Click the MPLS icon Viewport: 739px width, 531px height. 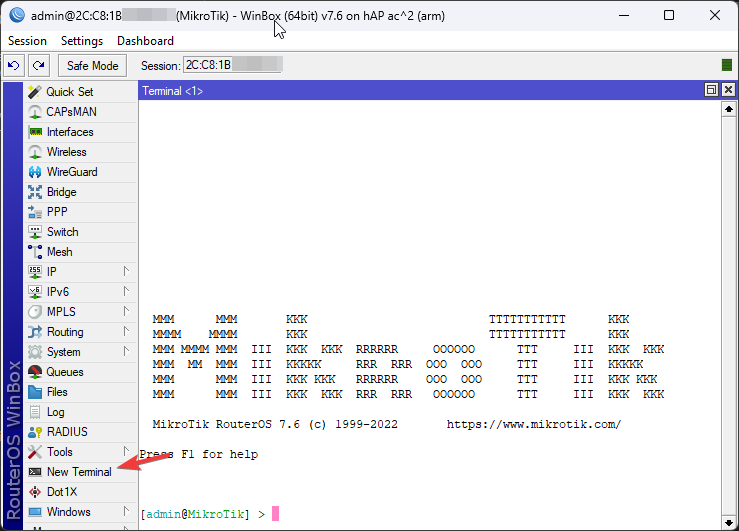[x=35, y=312]
